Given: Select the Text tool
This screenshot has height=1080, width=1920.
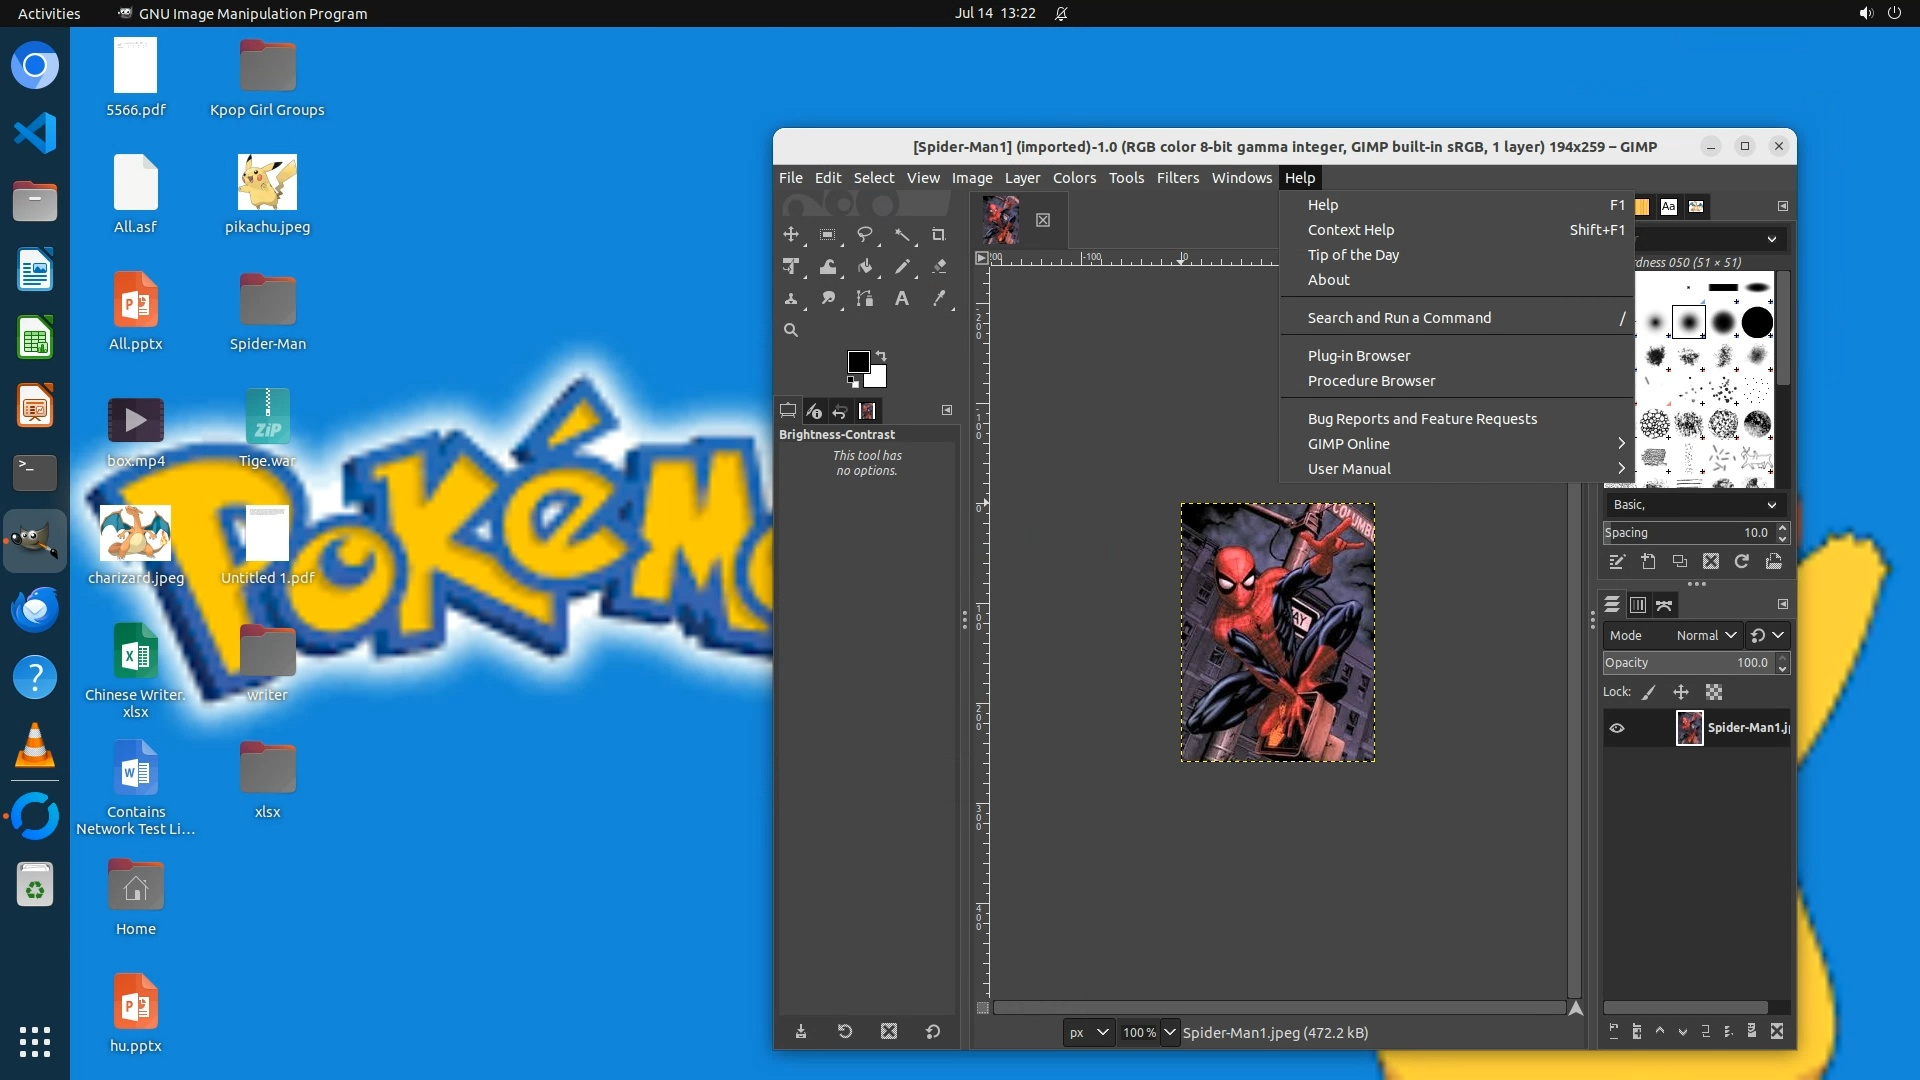Looking at the screenshot, I should [901, 299].
